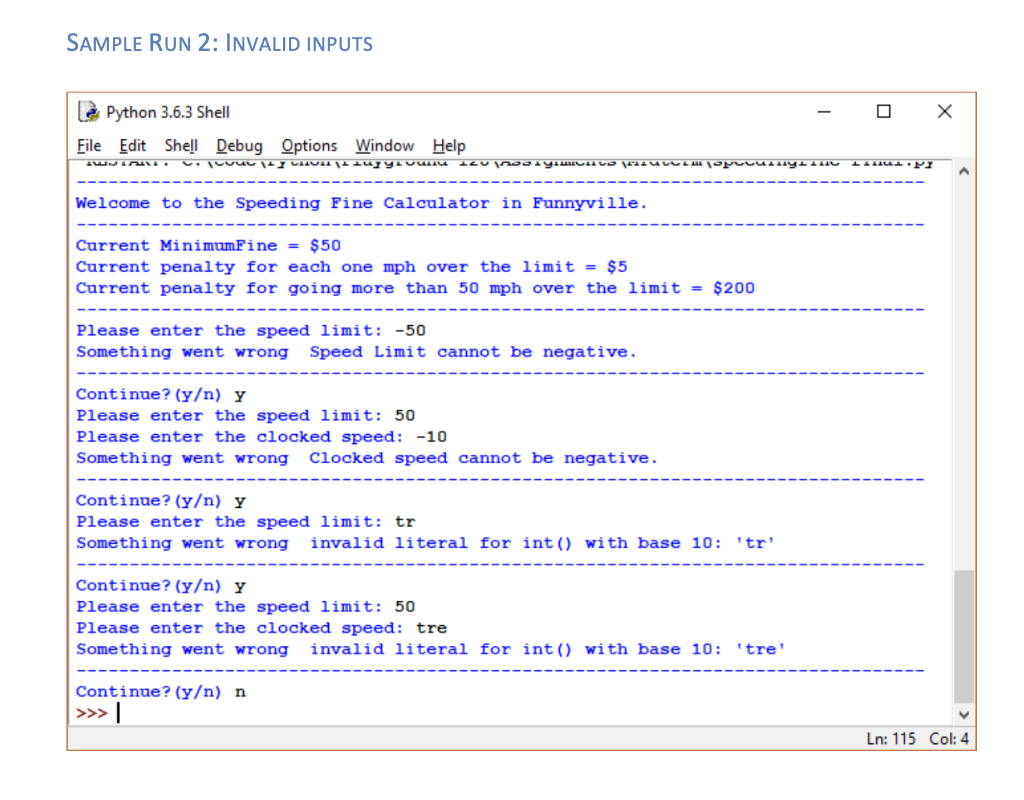
Task: Minimize the Python 3.6.3 Shell window
Action: point(822,112)
